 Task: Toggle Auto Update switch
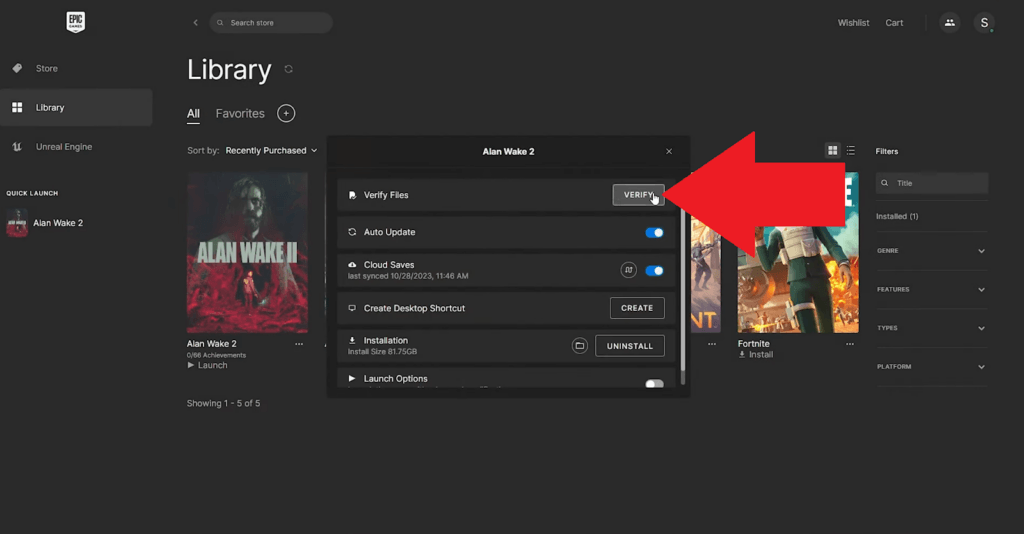point(654,233)
